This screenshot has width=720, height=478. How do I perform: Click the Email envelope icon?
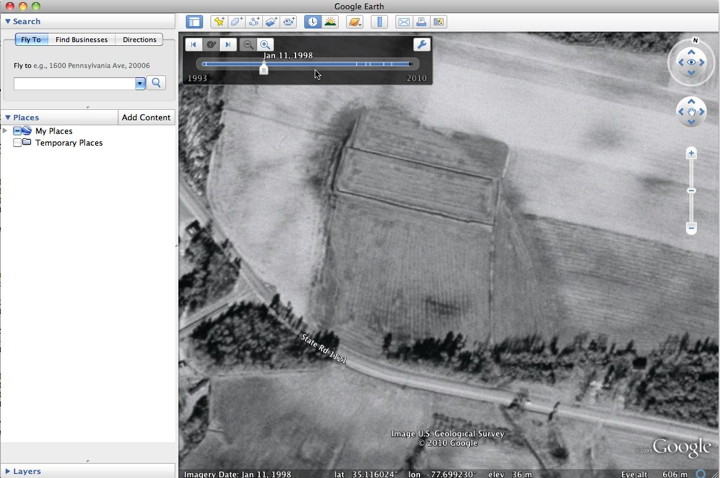point(403,21)
